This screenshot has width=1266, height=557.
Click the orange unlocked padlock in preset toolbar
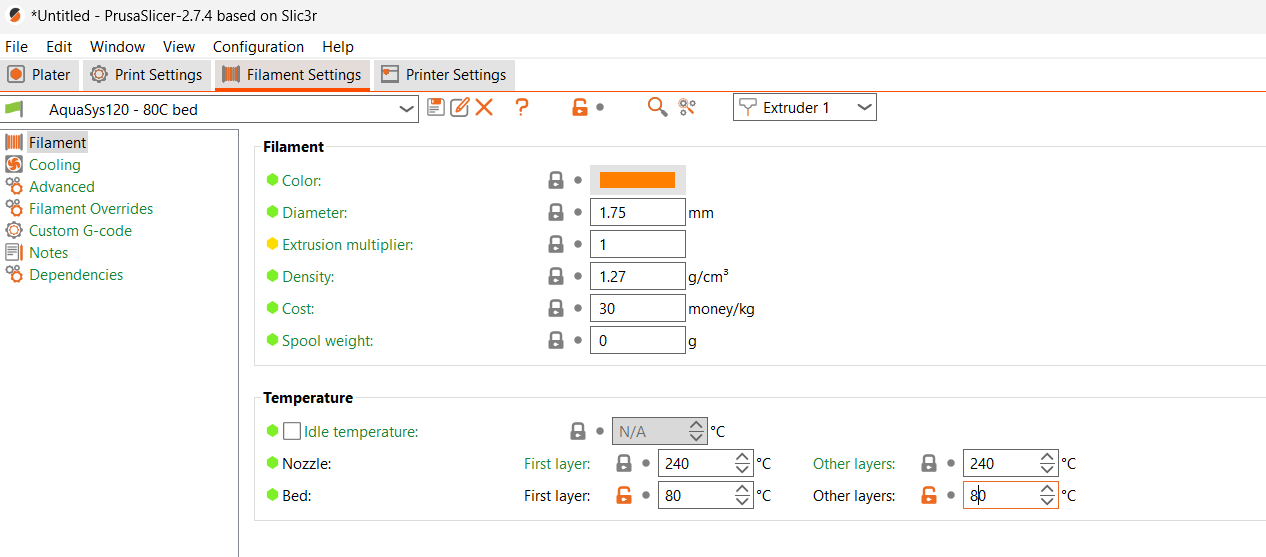point(580,107)
